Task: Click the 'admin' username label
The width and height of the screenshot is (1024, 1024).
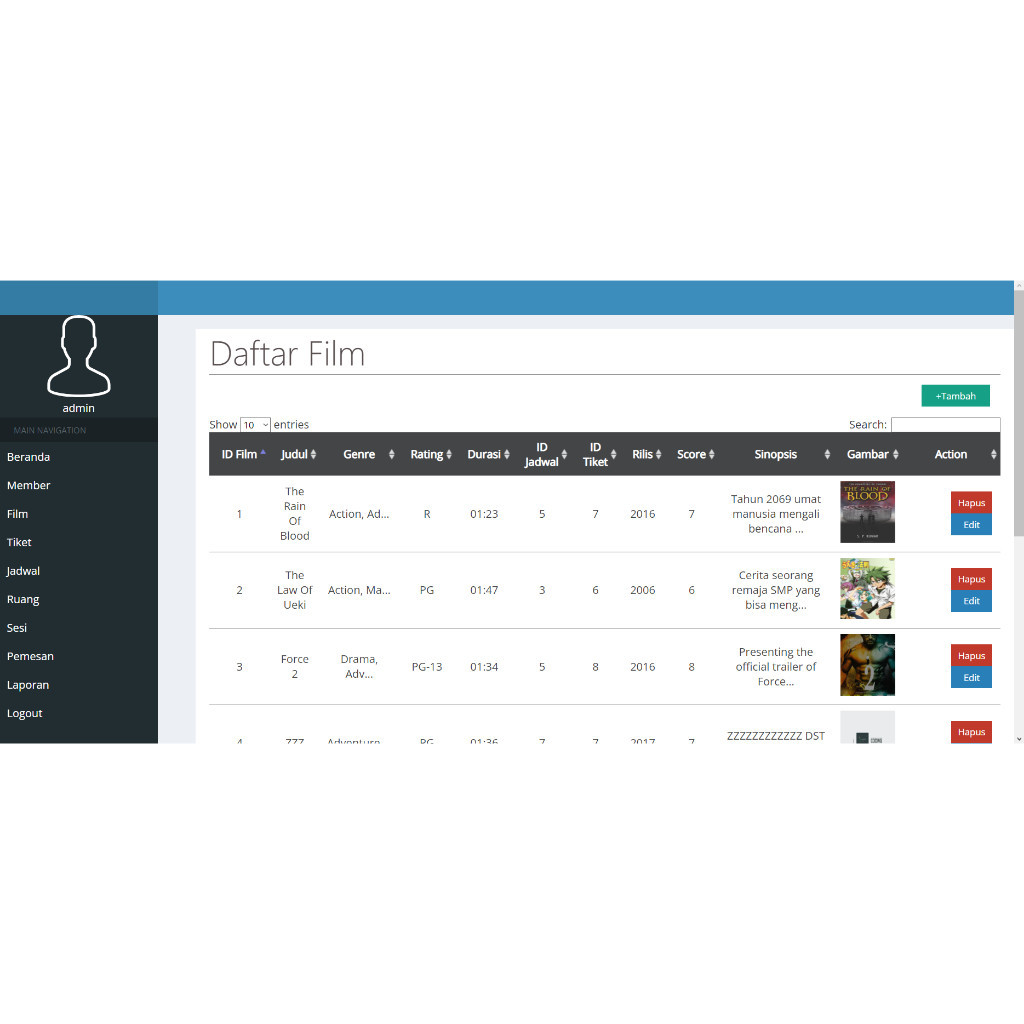Action: [x=78, y=408]
